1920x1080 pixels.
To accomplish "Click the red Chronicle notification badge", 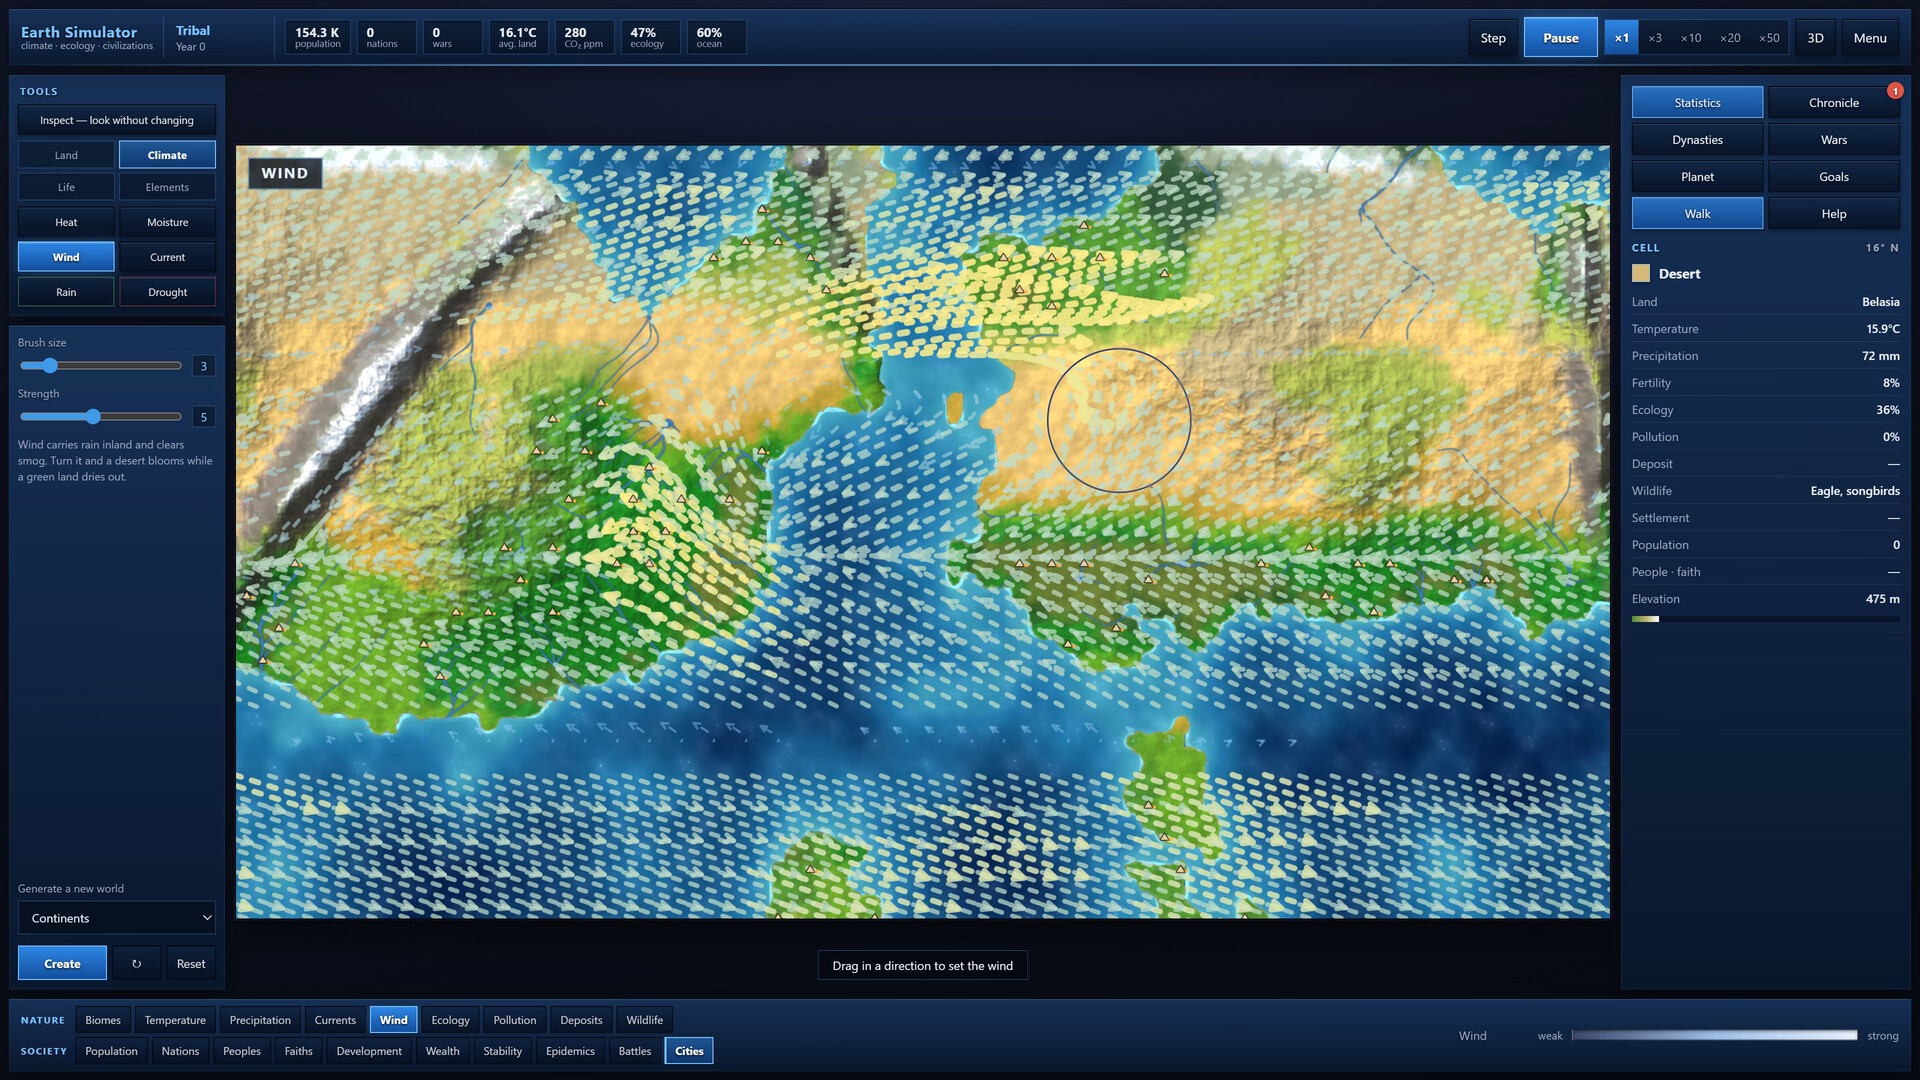I will click(x=1894, y=91).
